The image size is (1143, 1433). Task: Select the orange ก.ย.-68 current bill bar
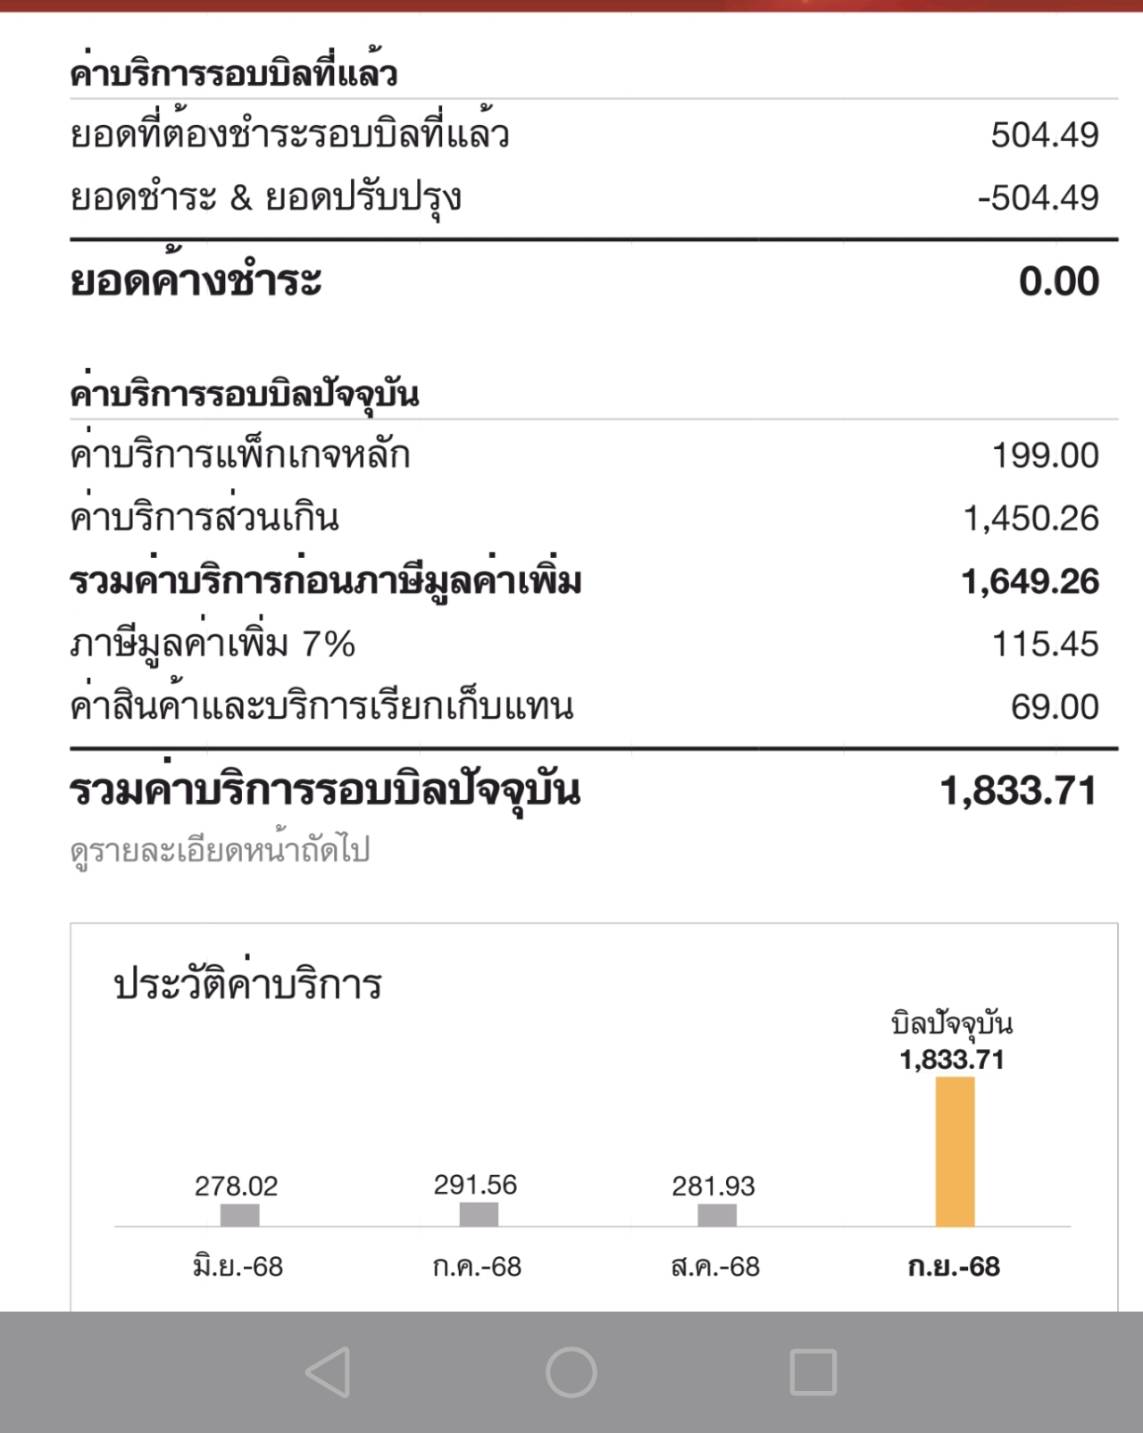(x=954, y=1150)
